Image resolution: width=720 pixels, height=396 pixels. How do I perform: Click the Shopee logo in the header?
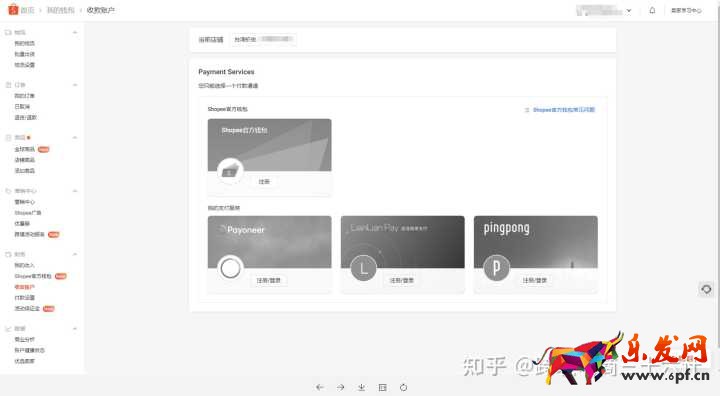point(13,9)
